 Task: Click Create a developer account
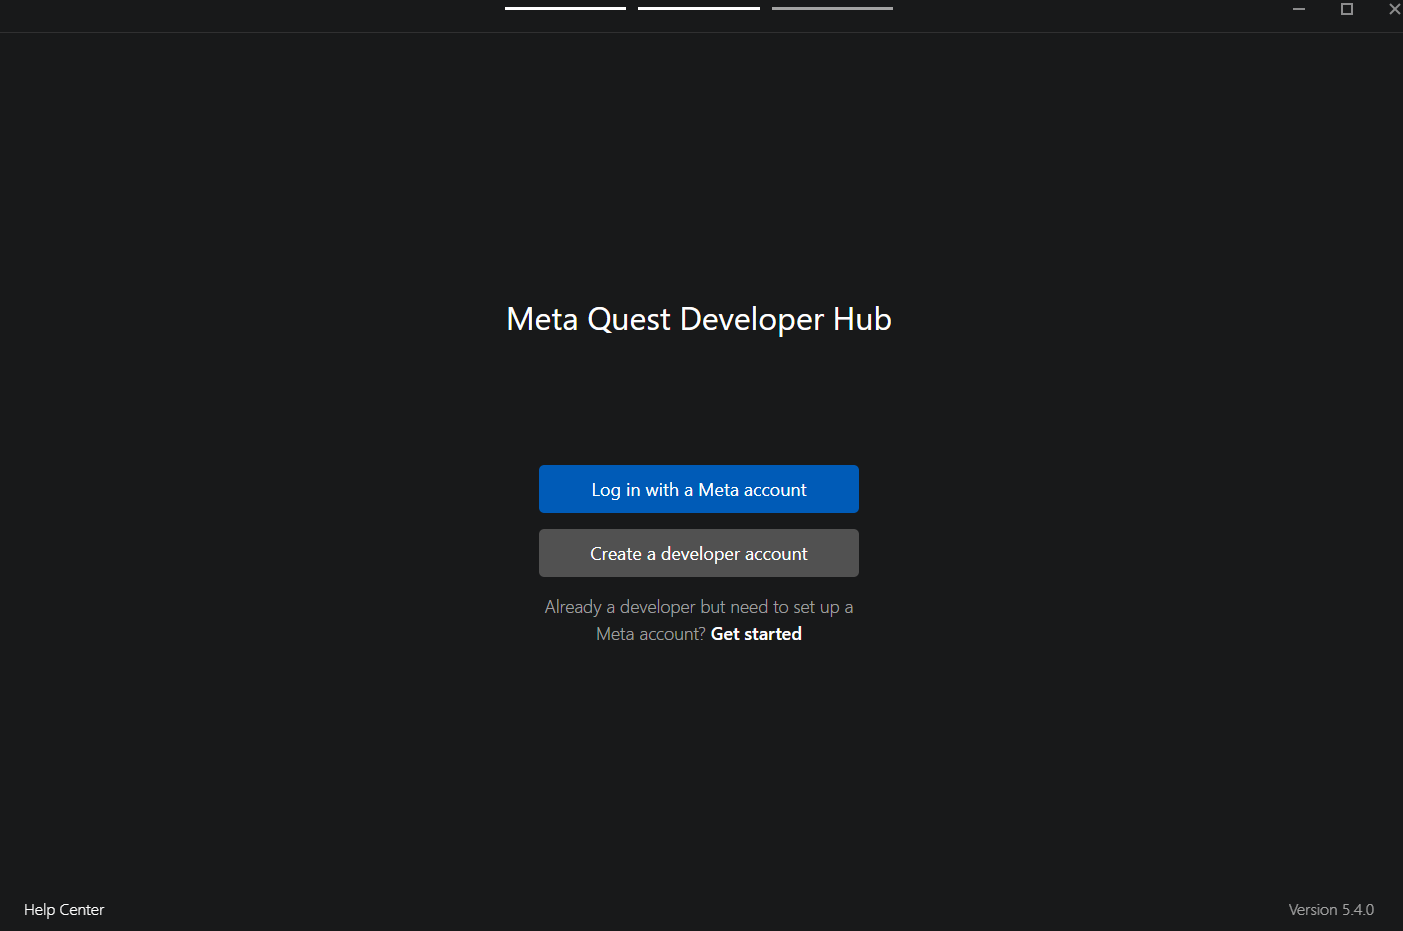point(698,552)
